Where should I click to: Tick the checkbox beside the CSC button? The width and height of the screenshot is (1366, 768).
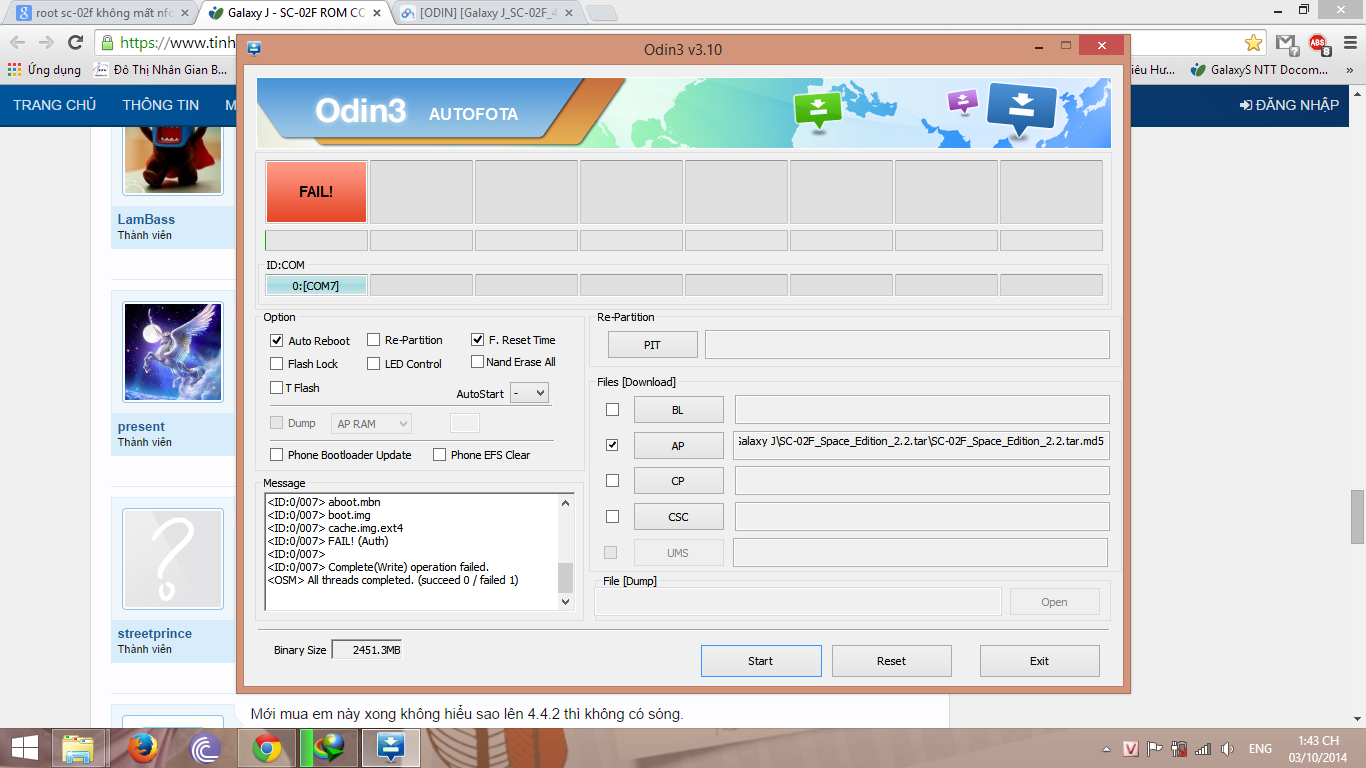click(613, 516)
